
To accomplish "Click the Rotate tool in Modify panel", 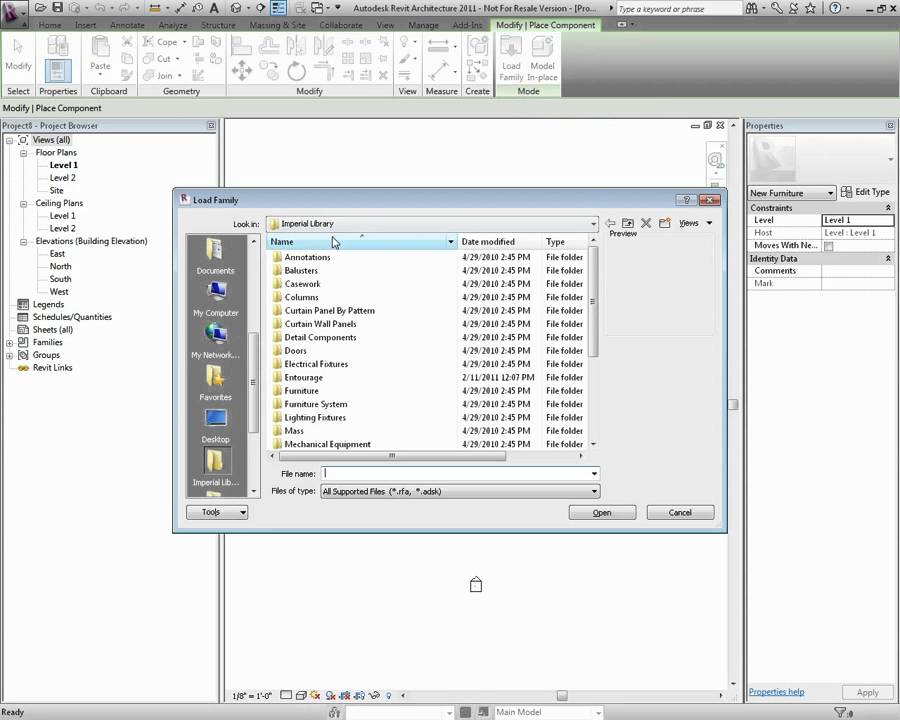I will click(296, 72).
